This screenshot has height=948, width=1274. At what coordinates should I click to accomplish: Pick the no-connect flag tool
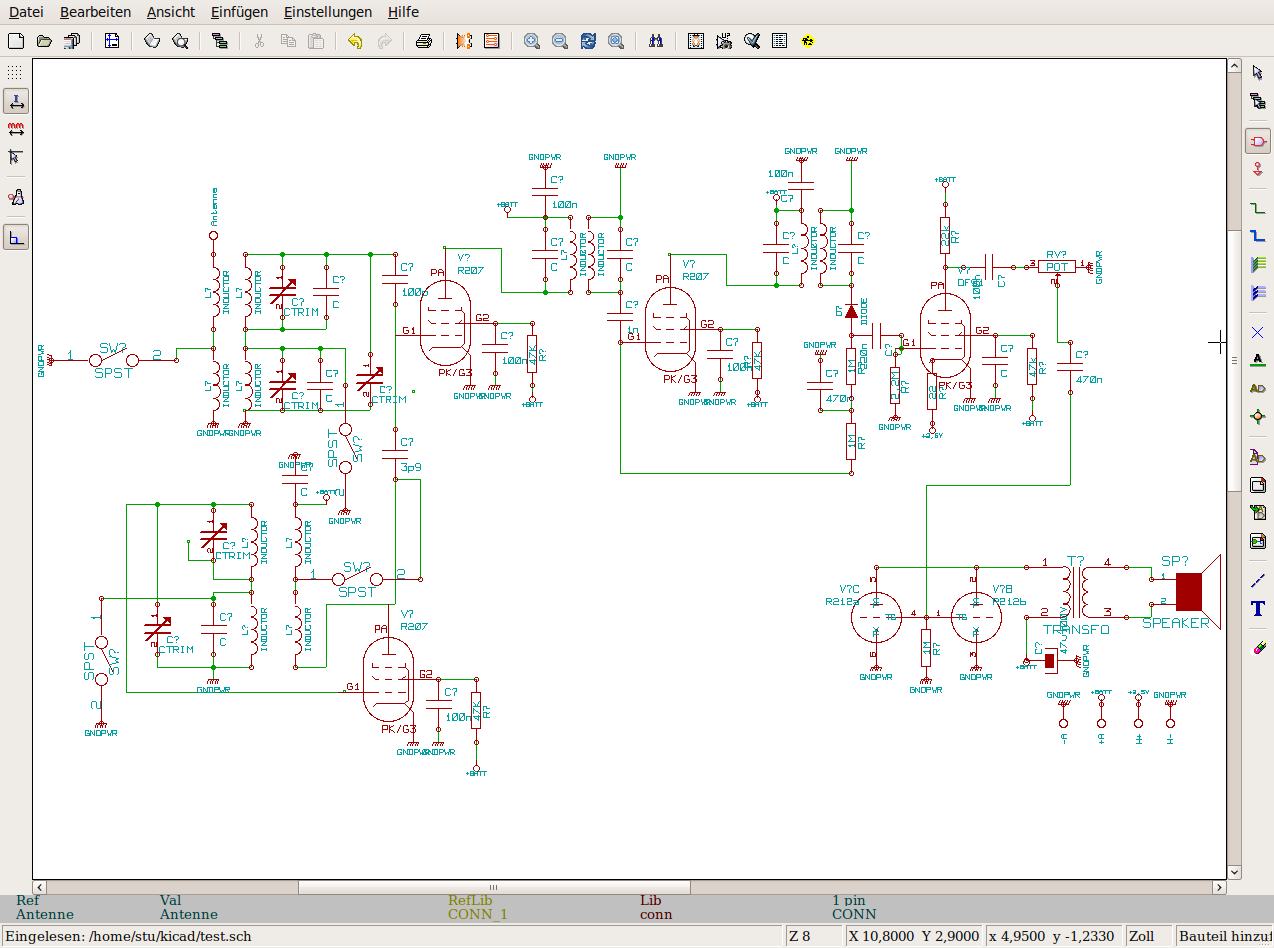click(x=1258, y=332)
